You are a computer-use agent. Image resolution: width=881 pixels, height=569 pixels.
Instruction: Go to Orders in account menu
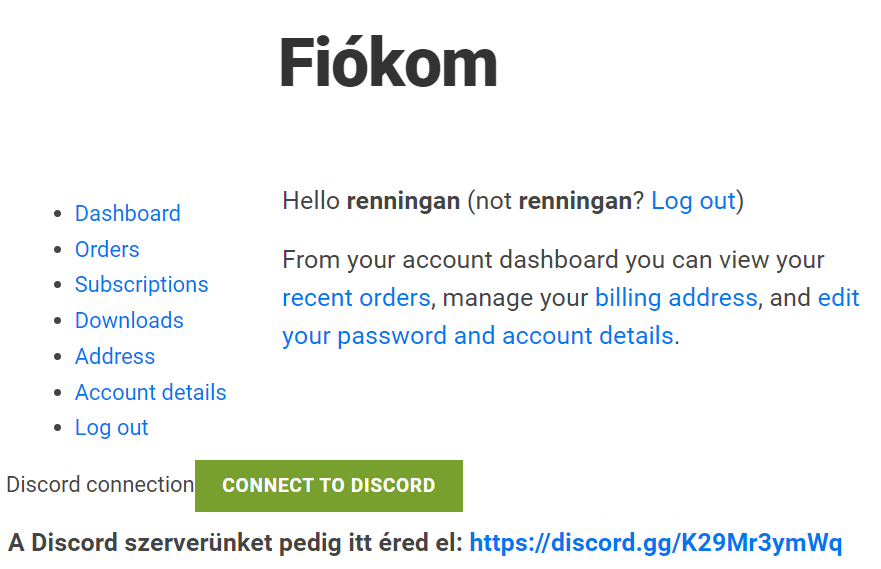(106, 249)
